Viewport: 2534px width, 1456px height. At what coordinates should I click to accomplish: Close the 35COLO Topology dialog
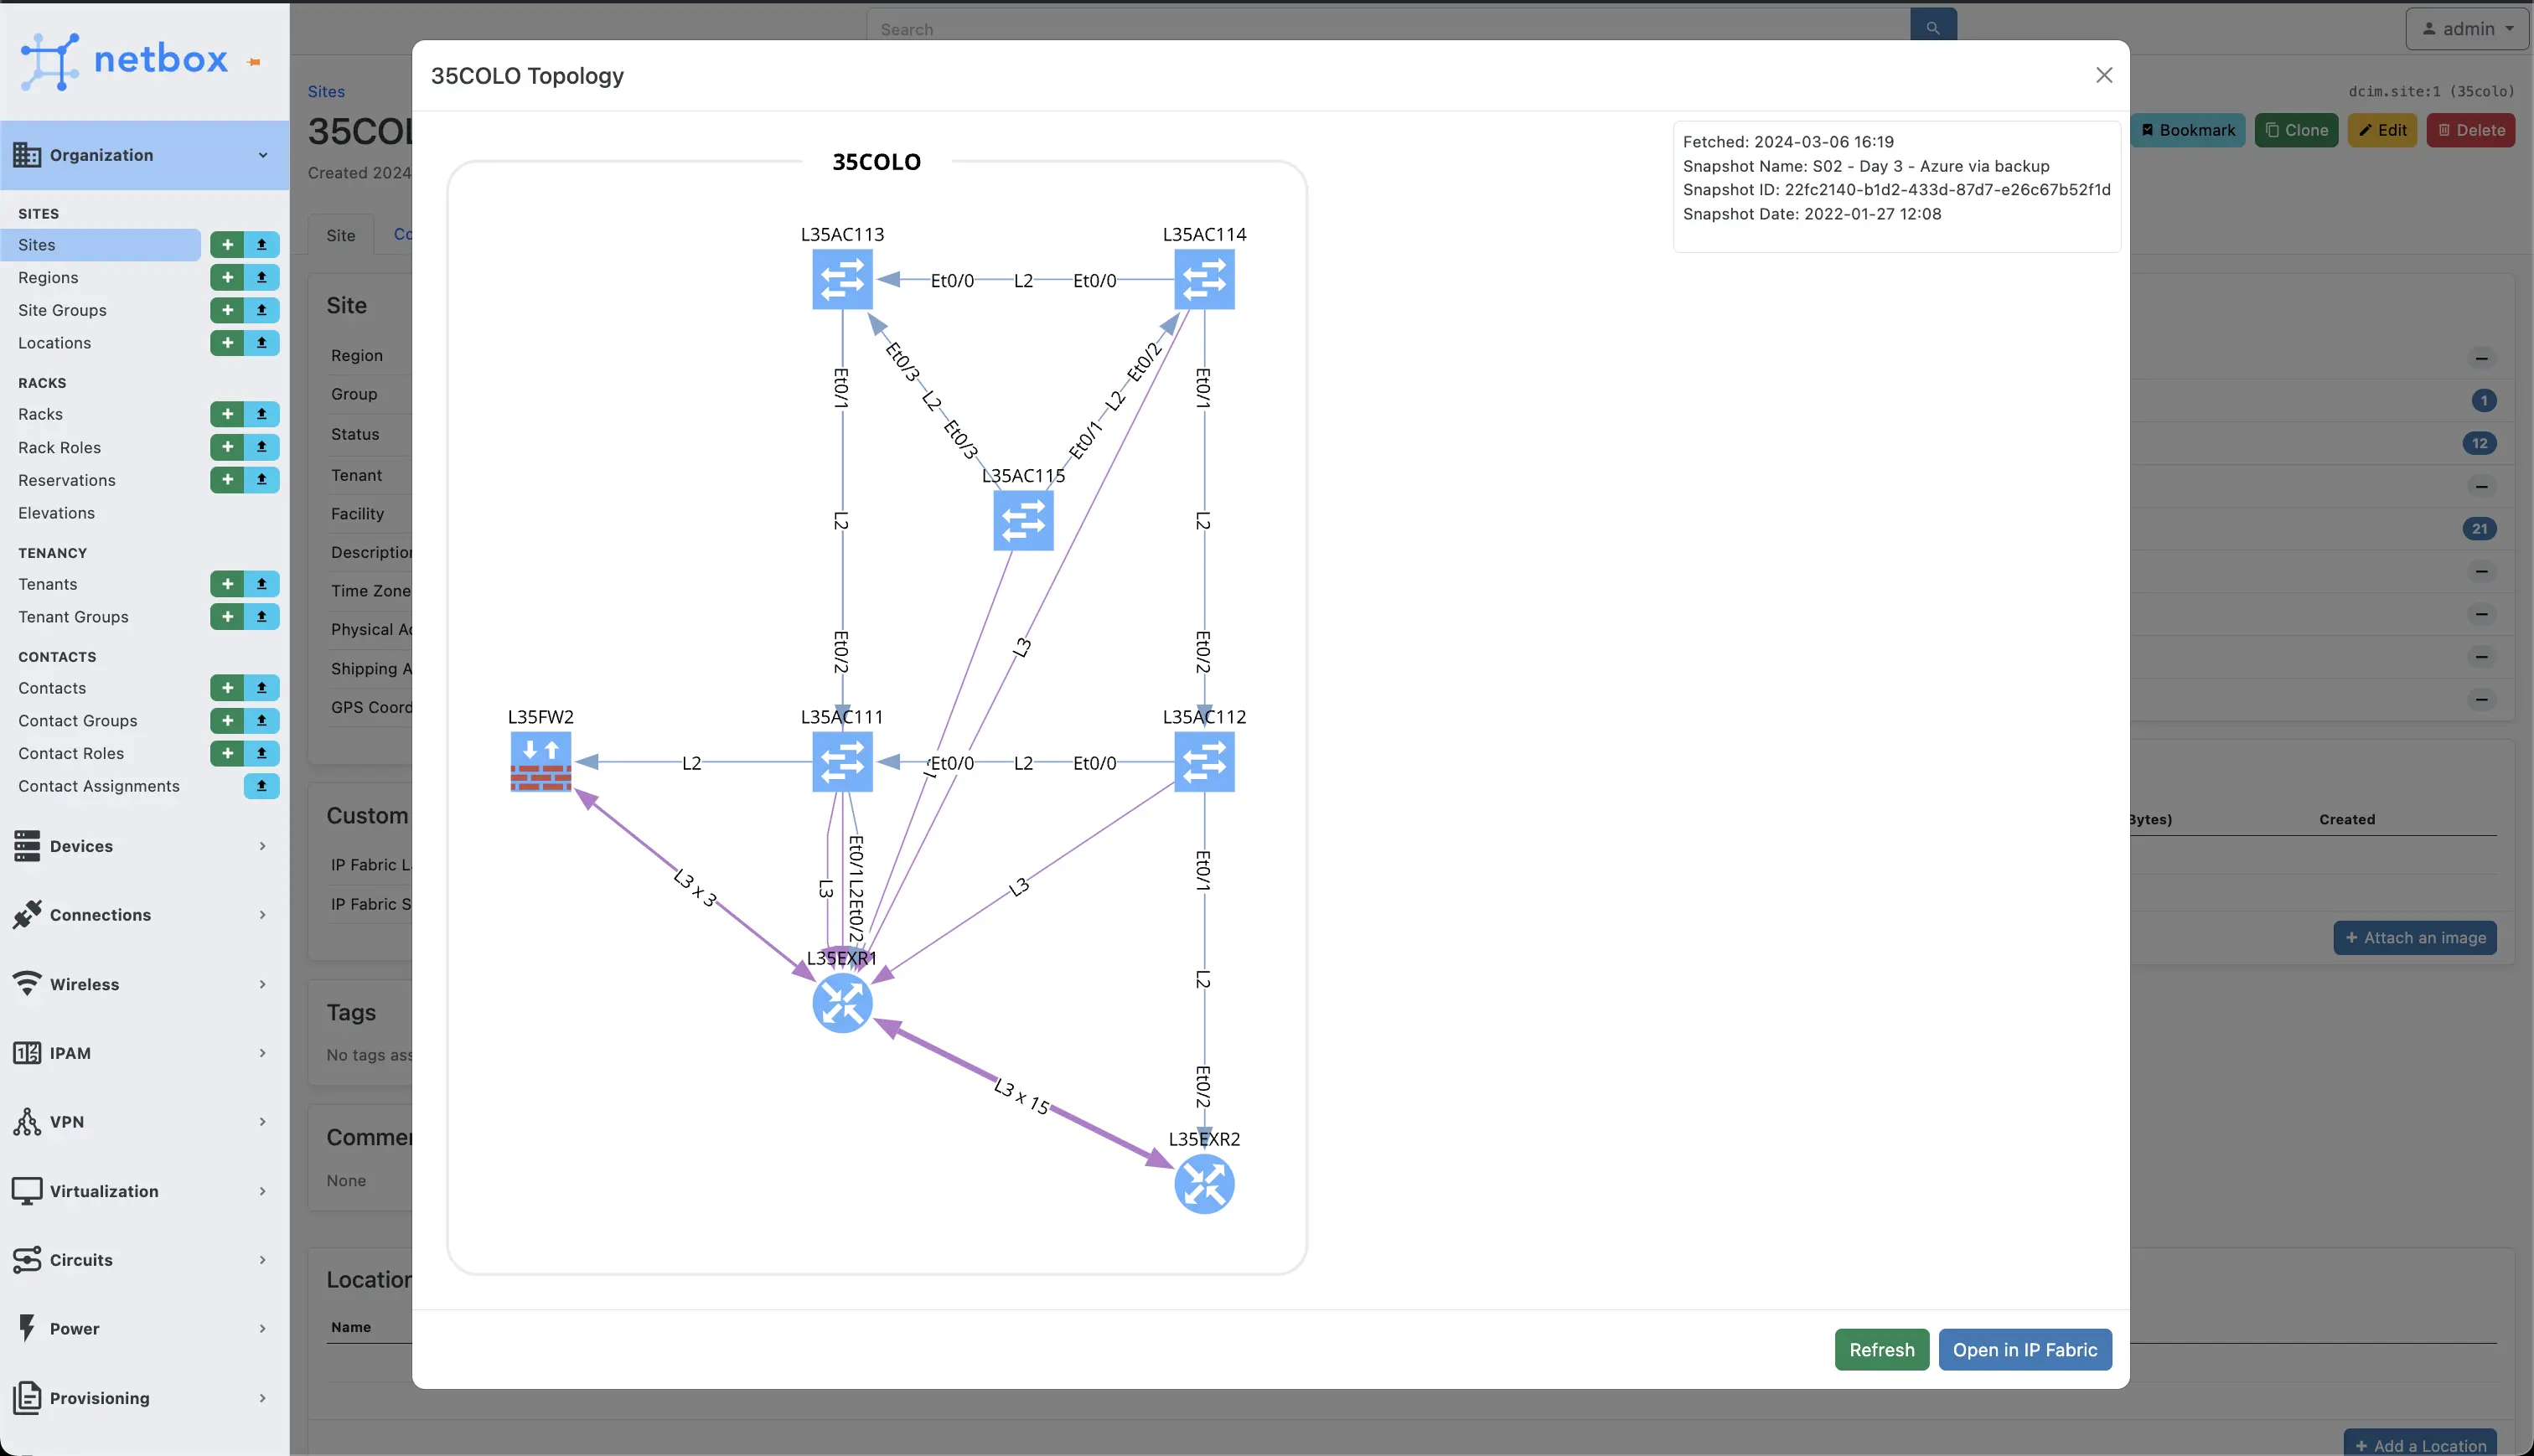pos(2104,75)
